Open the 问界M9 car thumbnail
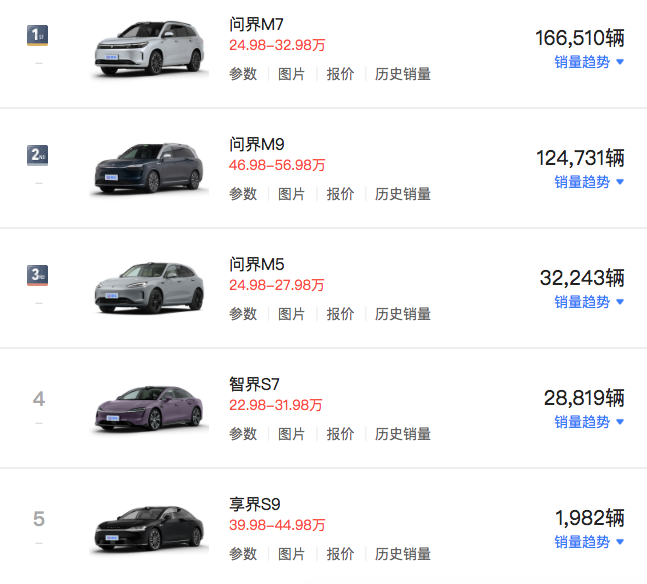647x584 pixels. (x=149, y=169)
